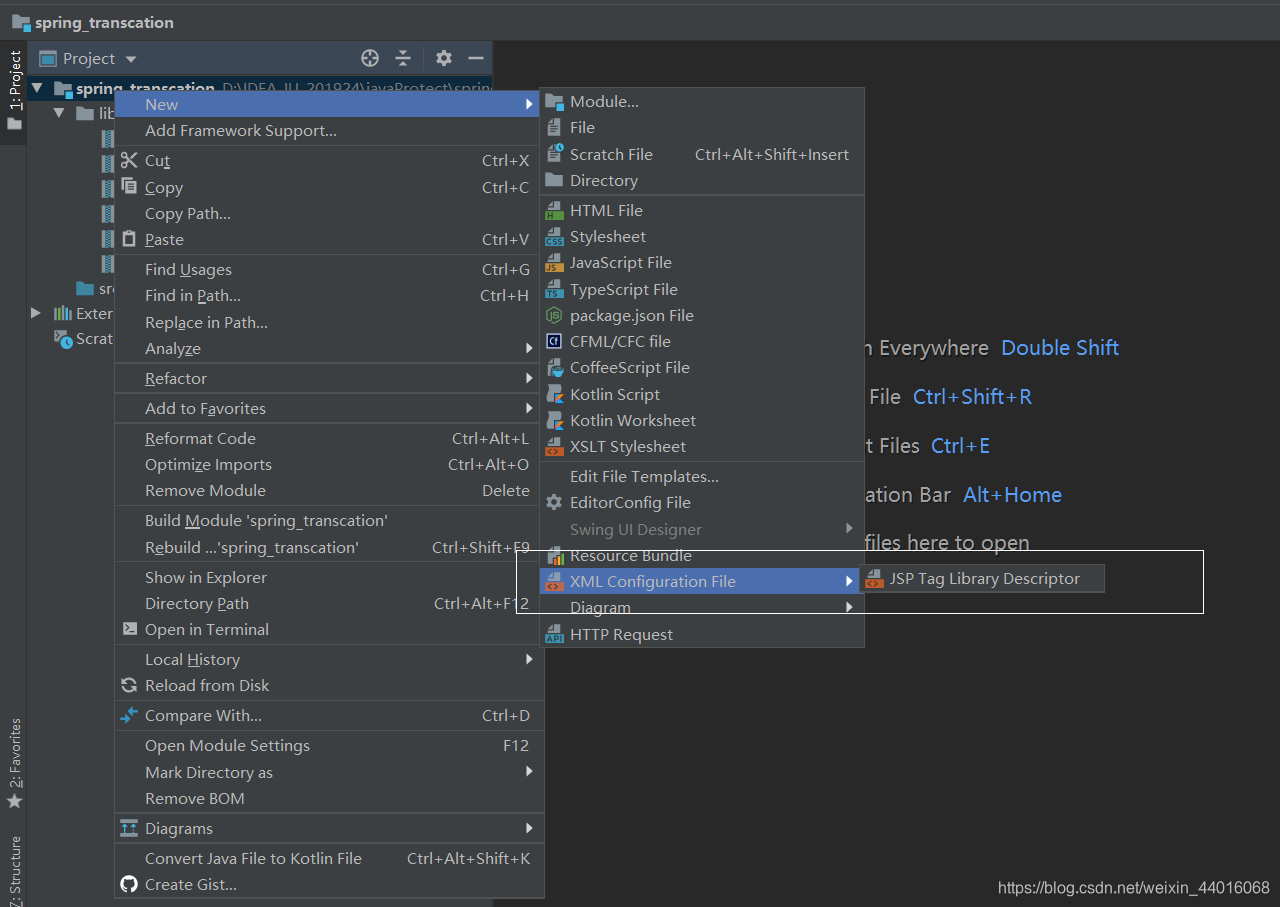Image resolution: width=1280 pixels, height=907 pixels.
Task: Click the HTML File icon
Action: coord(554,211)
